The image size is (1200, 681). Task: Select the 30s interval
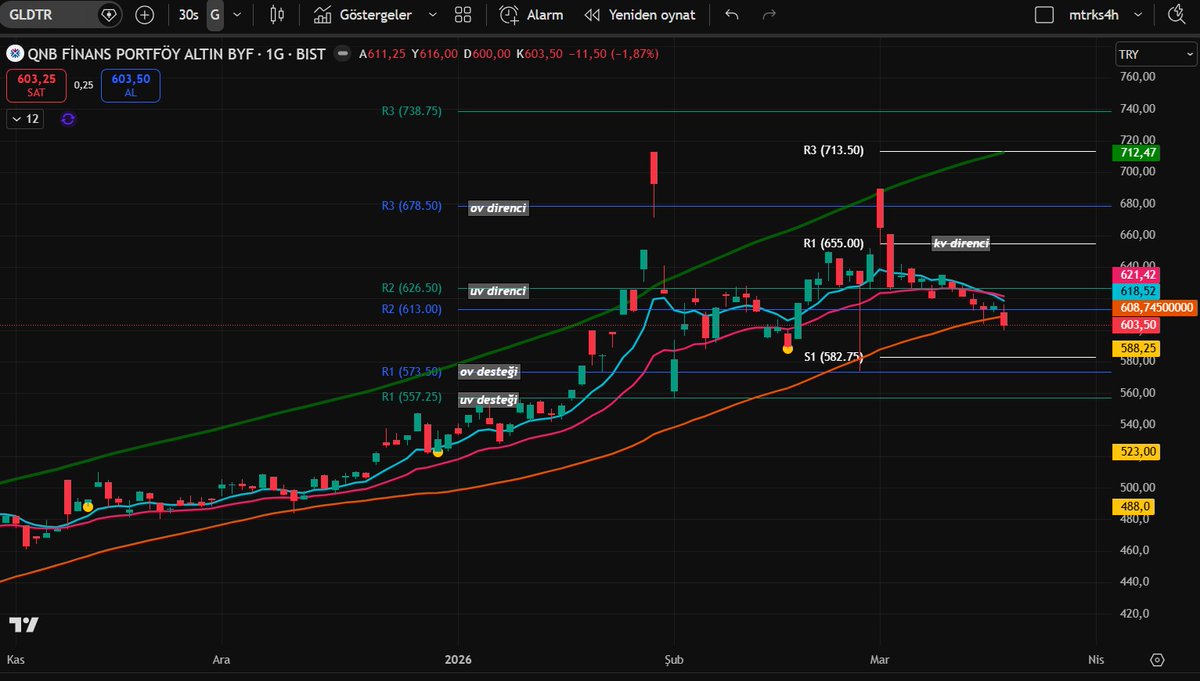(x=188, y=15)
